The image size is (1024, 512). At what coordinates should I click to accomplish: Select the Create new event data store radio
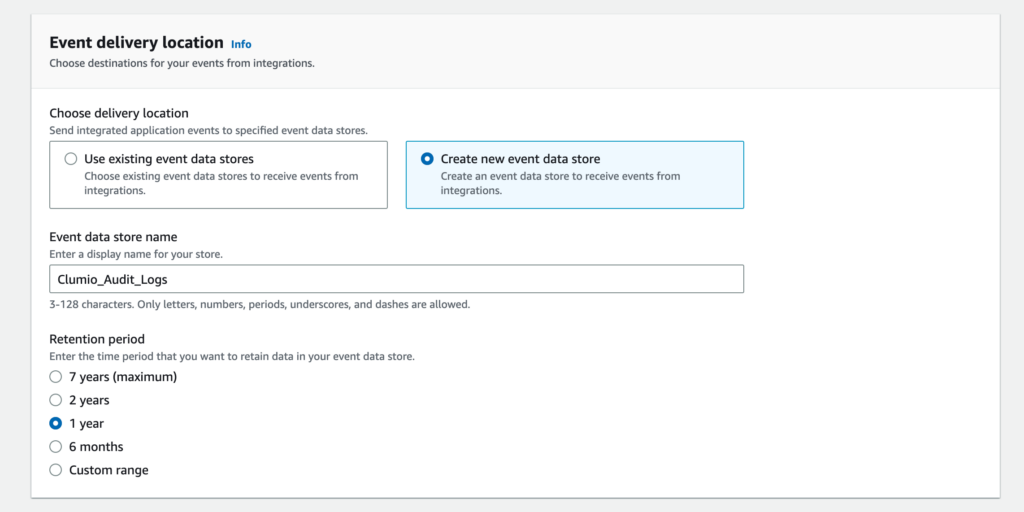pyautogui.click(x=427, y=159)
